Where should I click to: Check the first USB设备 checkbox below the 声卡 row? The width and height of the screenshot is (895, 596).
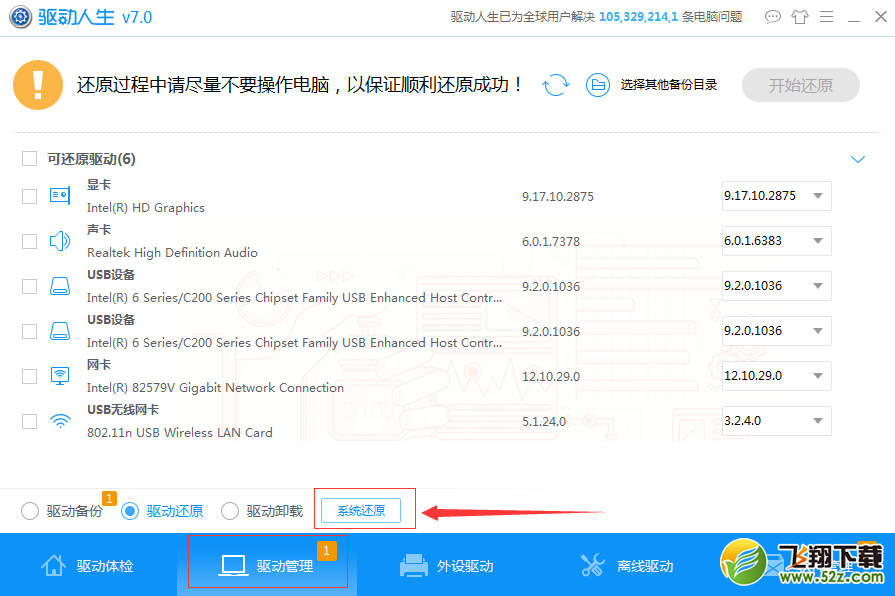tap(29, 286)
